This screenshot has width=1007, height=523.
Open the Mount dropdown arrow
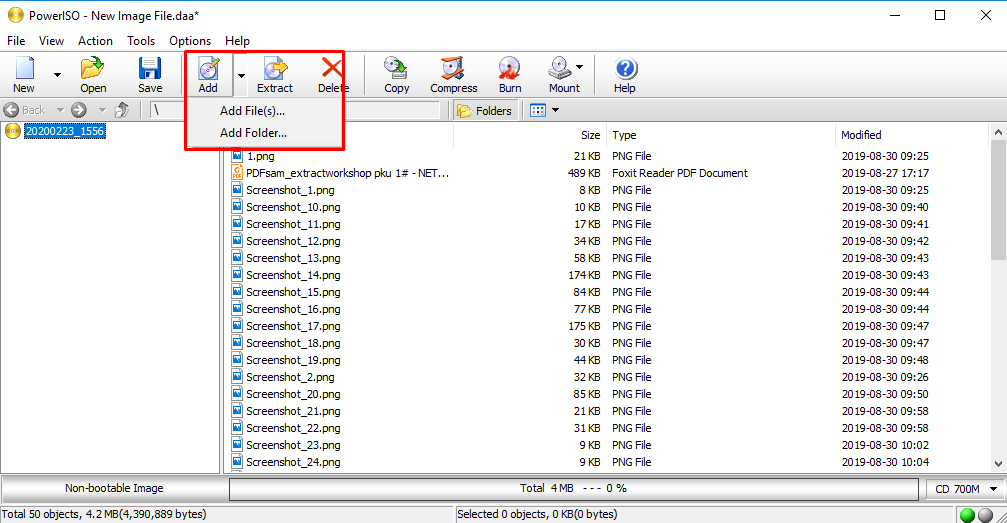[579, 67]
